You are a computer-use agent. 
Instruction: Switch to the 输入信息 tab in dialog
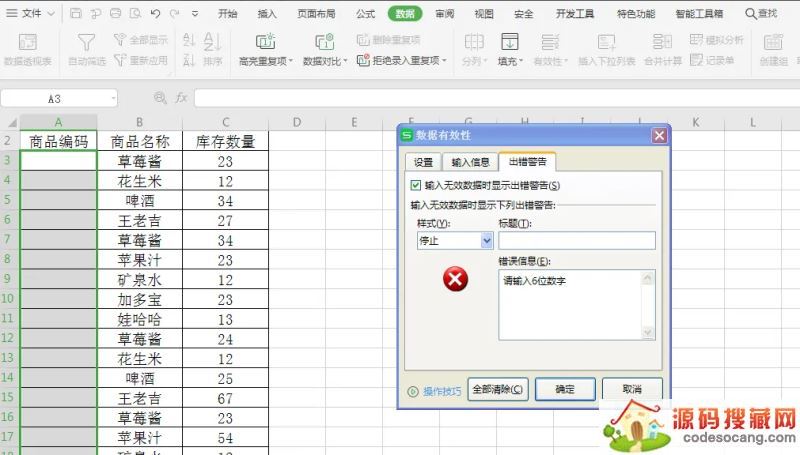click(x=470, y=162)
